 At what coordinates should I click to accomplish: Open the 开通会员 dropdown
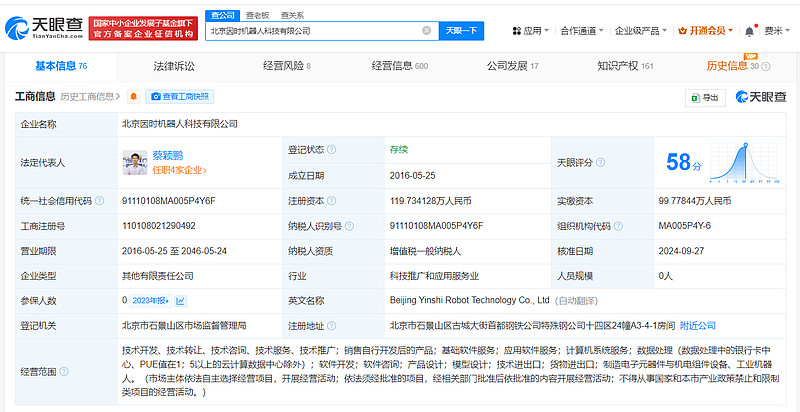click(x=706, y=31)
